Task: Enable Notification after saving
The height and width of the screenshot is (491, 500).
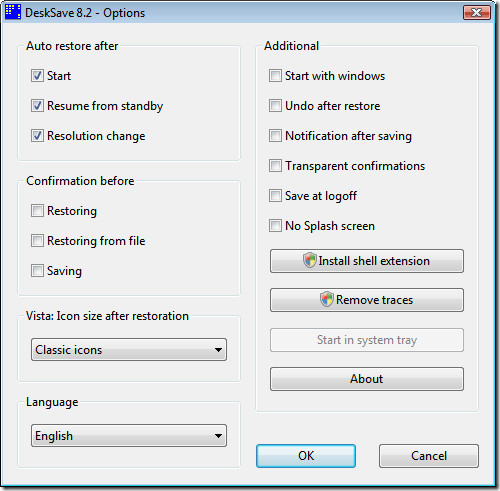Action: (x=275, y=136)
